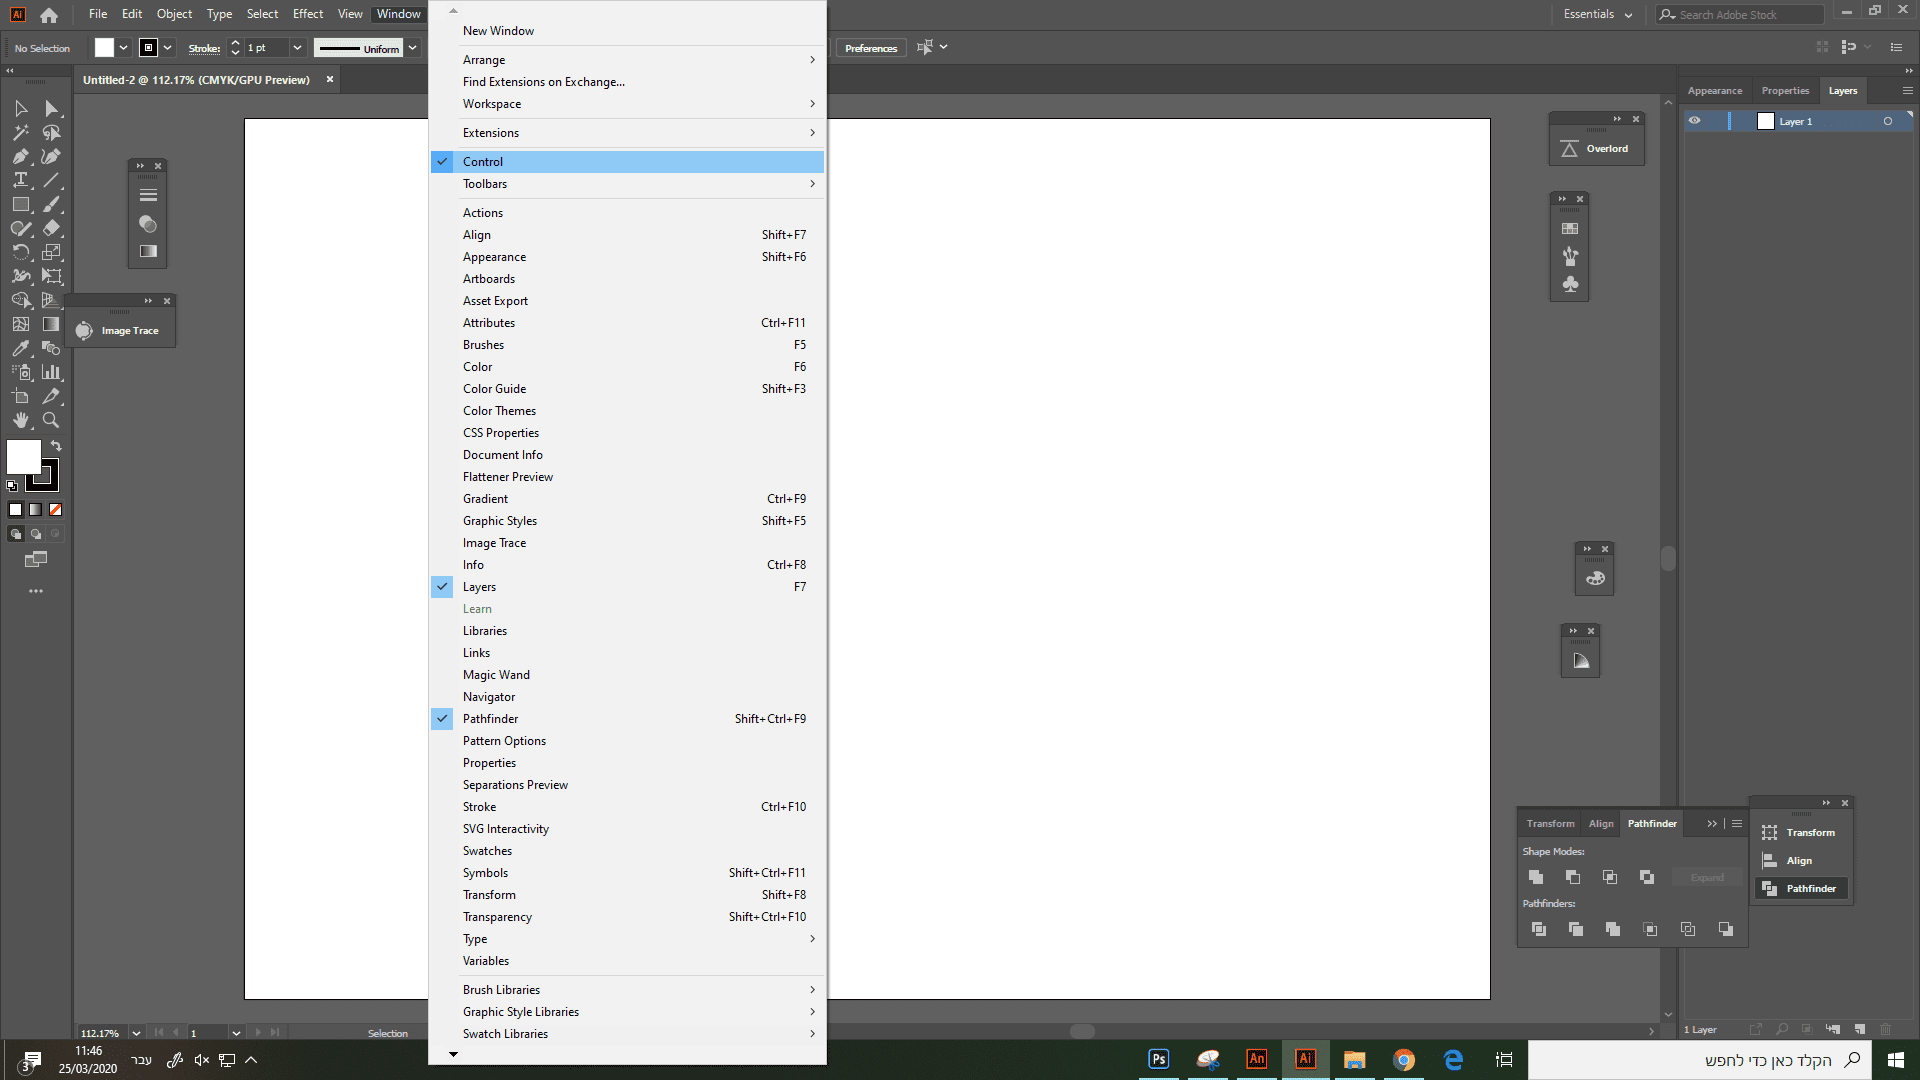Toggle Layer 1 visibility eye

[1694, 121]
